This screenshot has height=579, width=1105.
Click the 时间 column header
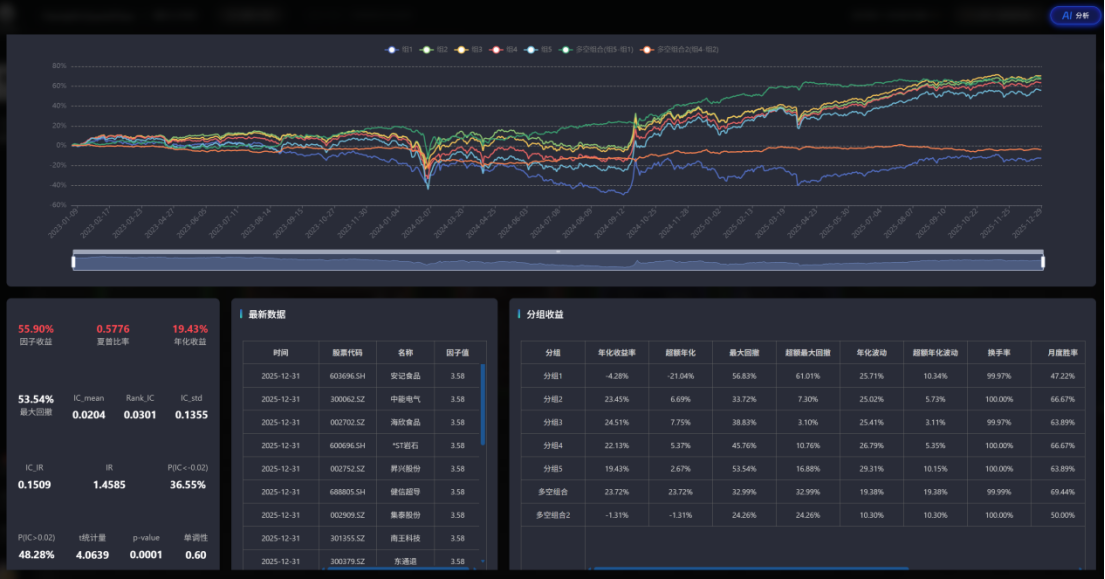[281, 352]
